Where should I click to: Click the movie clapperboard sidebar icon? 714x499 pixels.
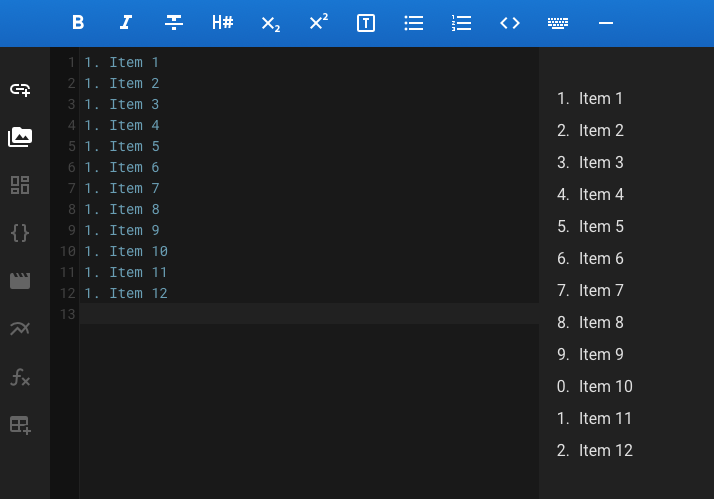pyautogui.click(x=20, y=281)
